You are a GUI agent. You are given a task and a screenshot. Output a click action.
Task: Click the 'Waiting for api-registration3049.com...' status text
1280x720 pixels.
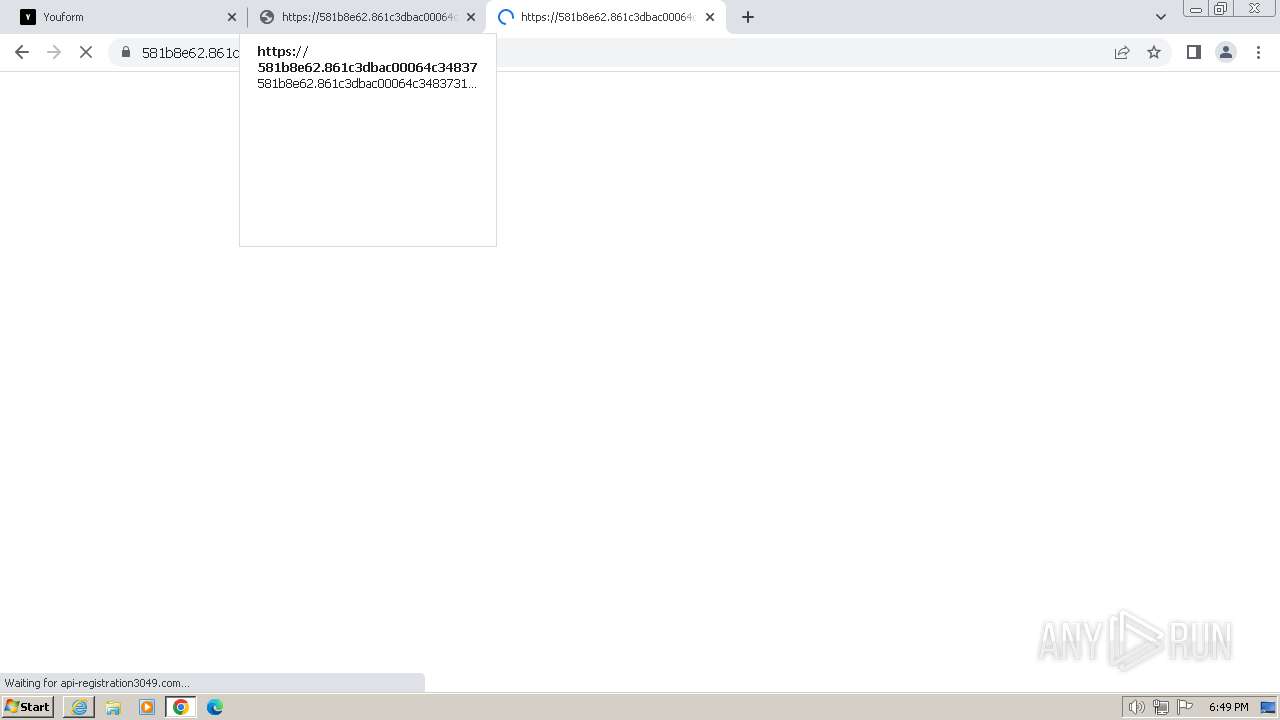tap(97, 683)
